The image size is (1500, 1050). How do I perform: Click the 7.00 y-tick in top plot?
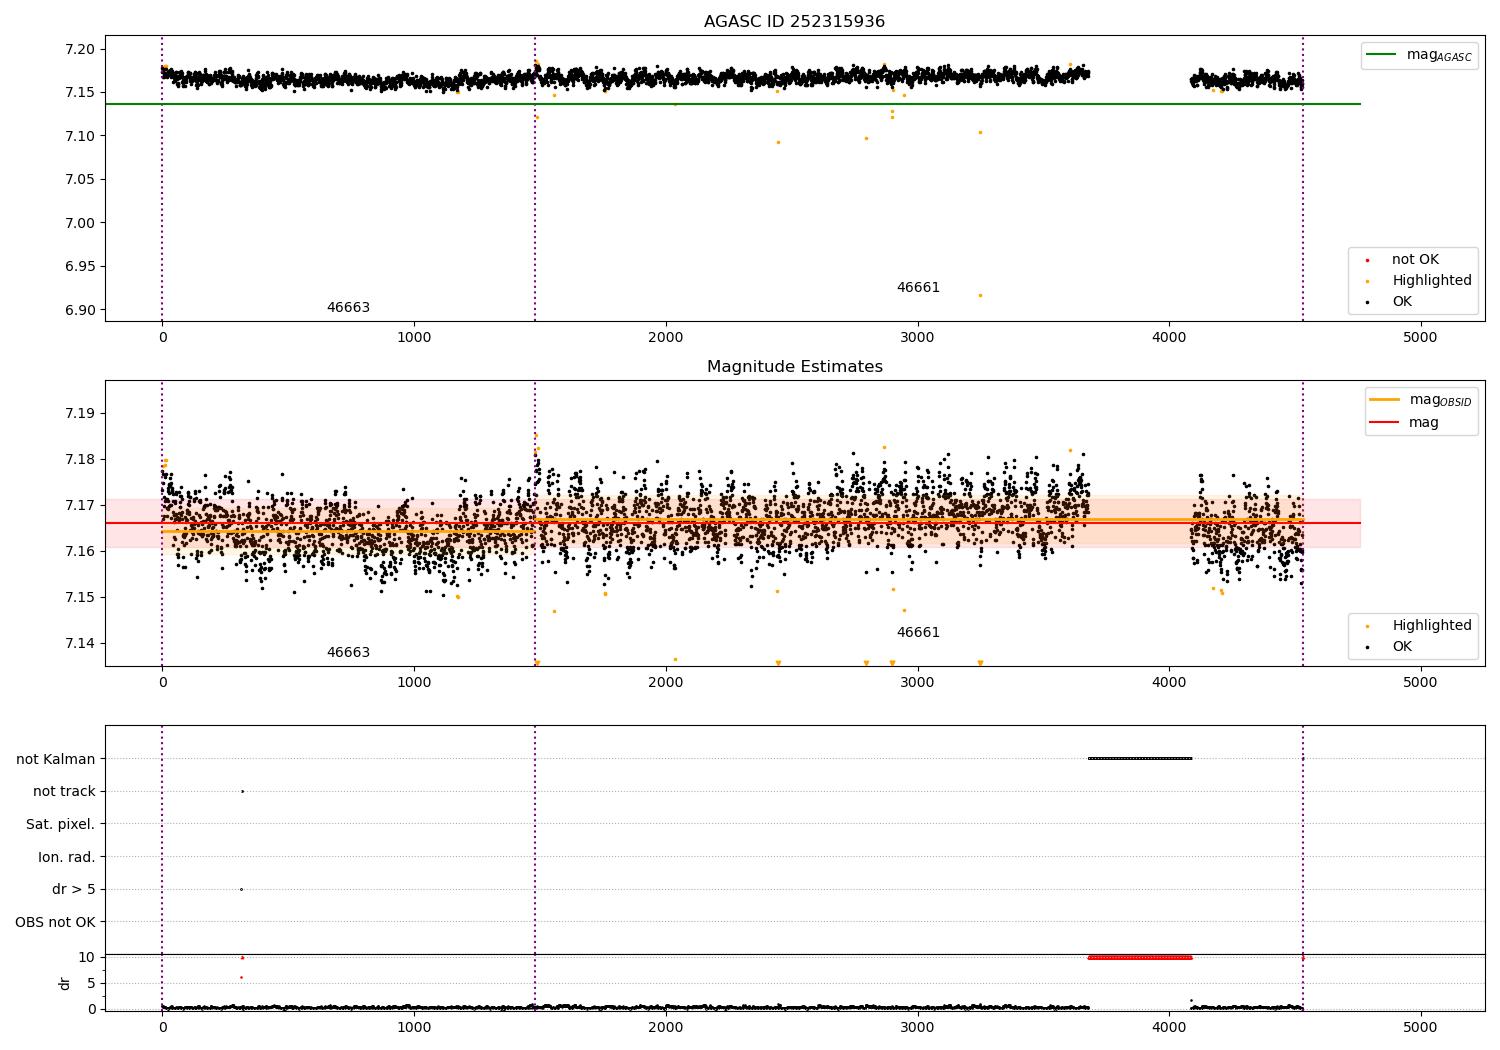point(80,223)
